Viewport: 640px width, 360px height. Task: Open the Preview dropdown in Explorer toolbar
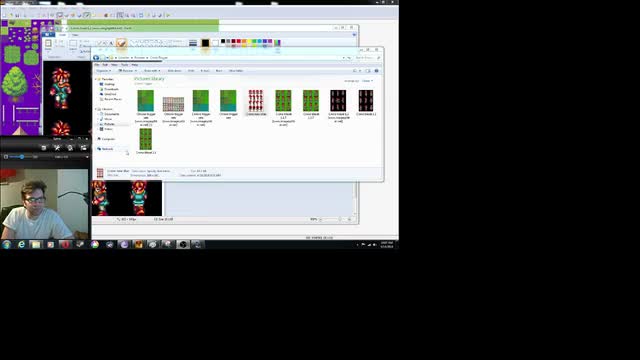click(x=128, y=71)
